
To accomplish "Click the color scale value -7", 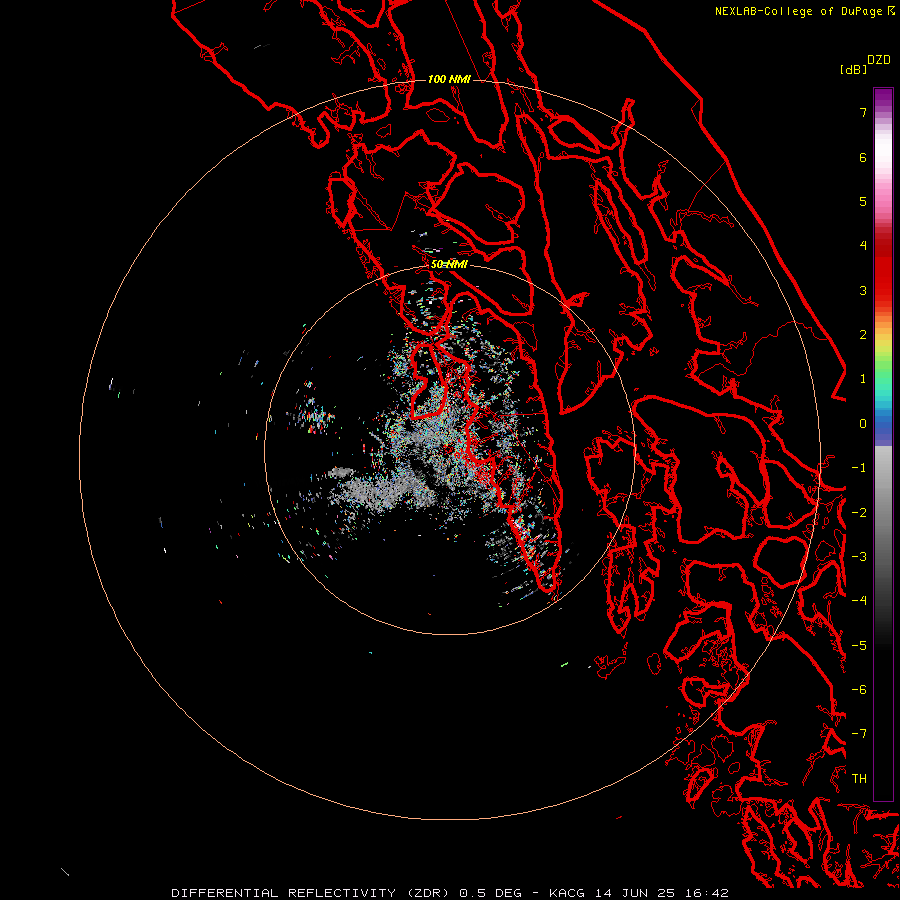I will [859, 734].
